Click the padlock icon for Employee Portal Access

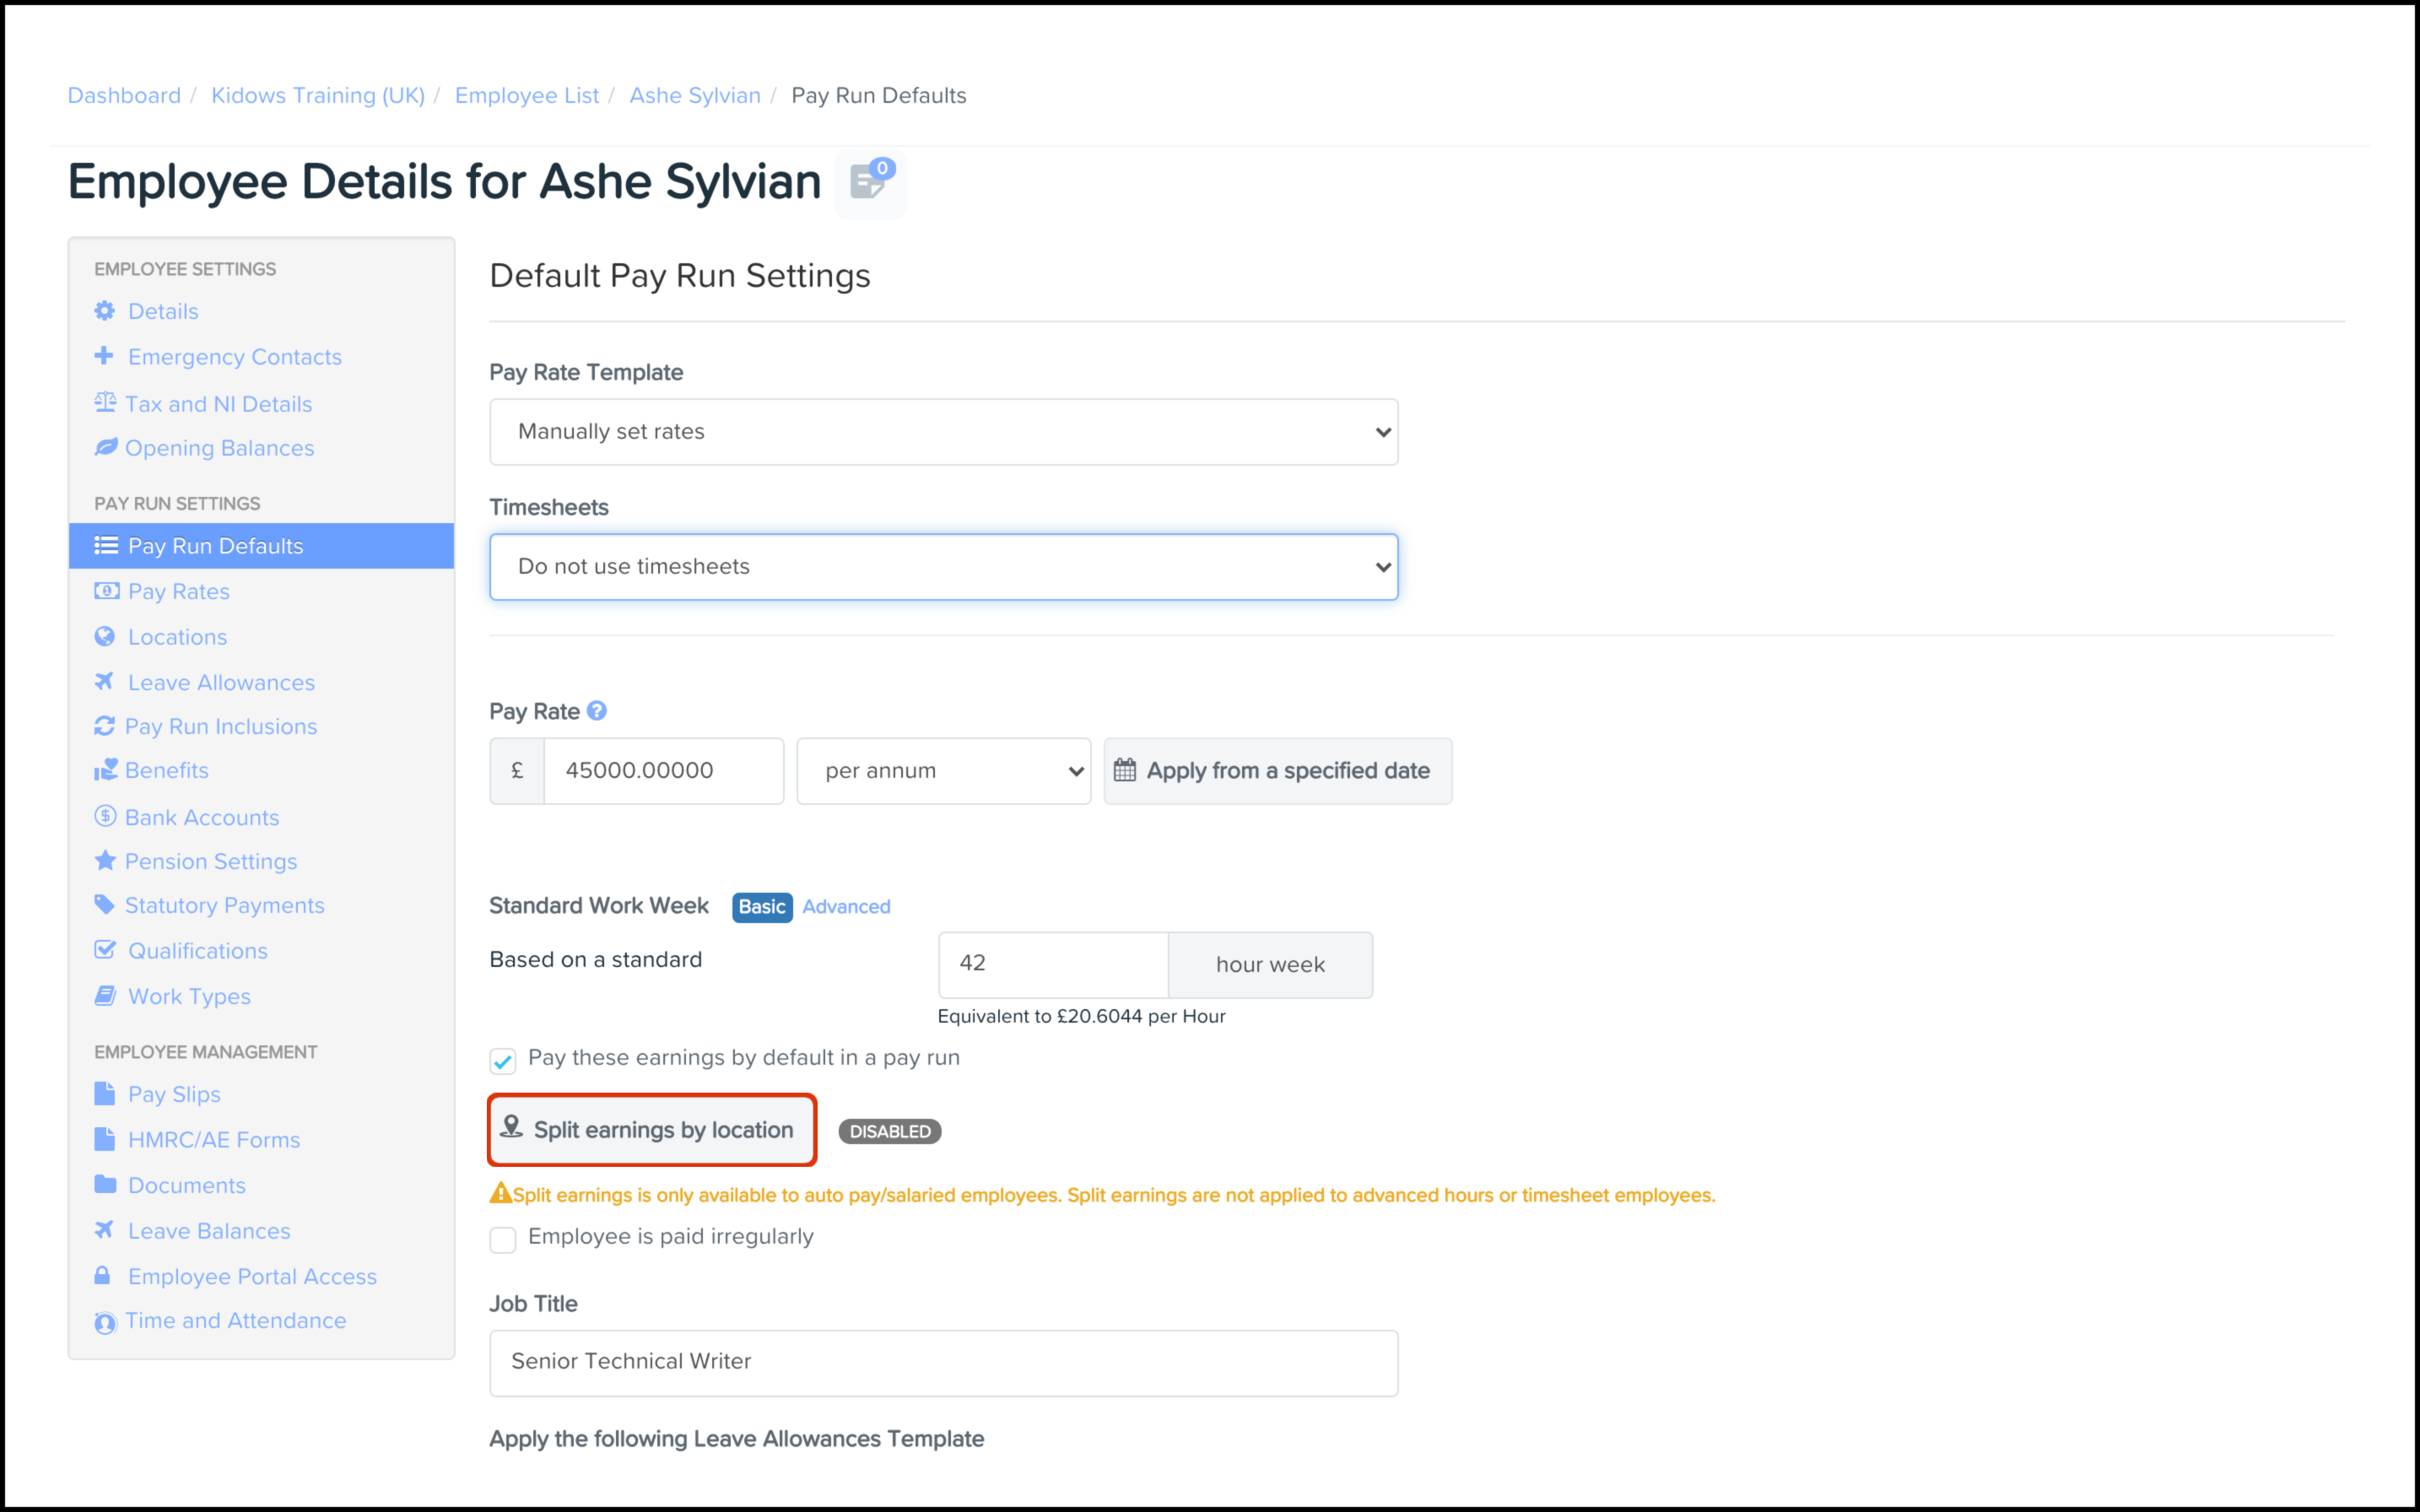coord(103,1276)
